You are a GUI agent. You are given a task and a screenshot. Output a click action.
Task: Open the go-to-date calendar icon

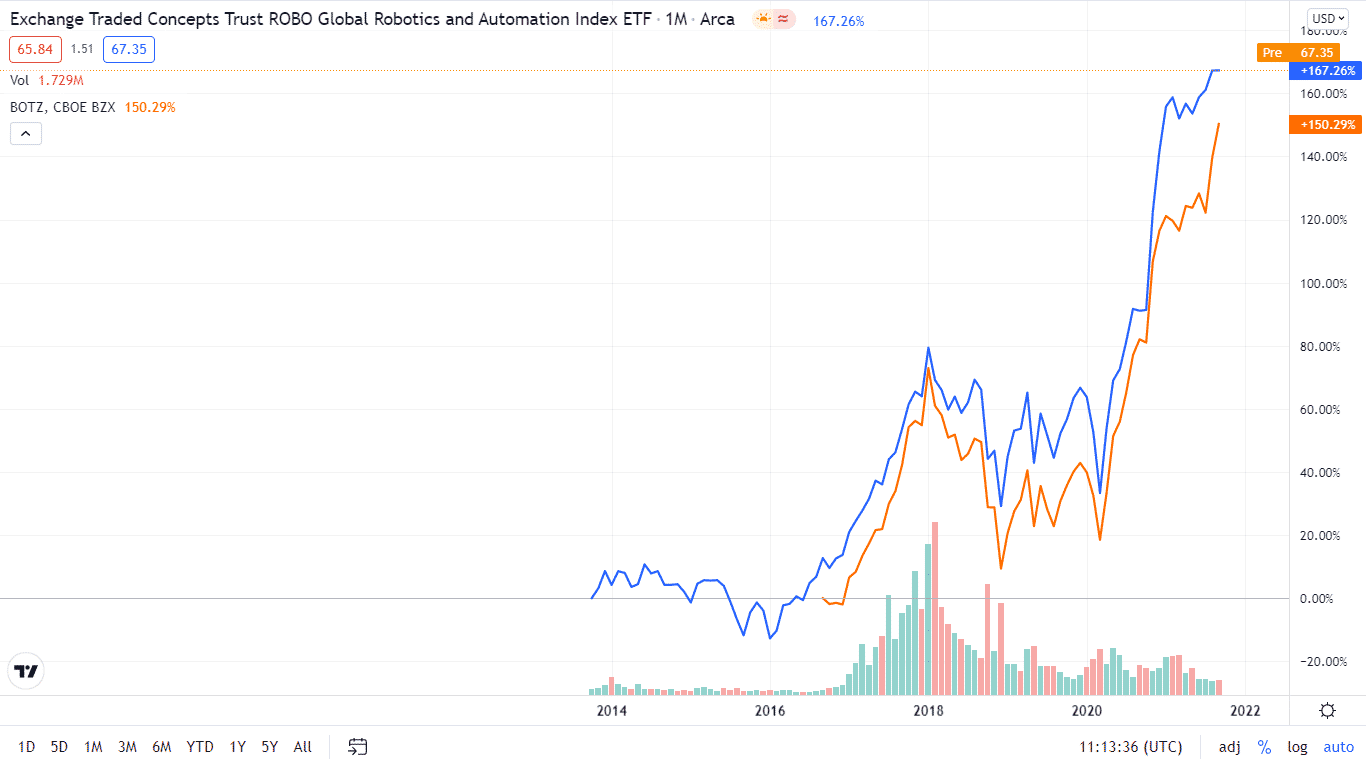coord(355,746)
